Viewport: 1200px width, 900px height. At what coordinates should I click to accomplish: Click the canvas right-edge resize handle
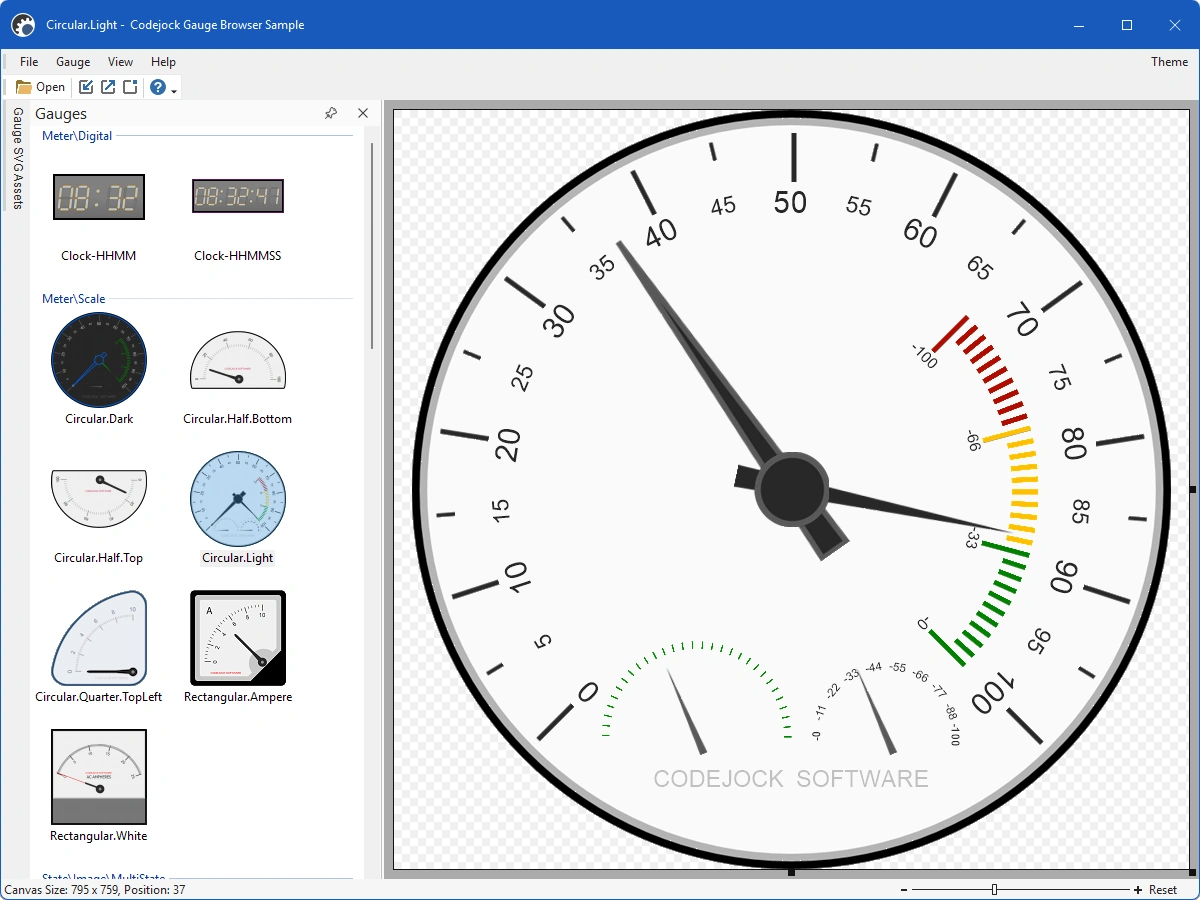click(1193, 489)
